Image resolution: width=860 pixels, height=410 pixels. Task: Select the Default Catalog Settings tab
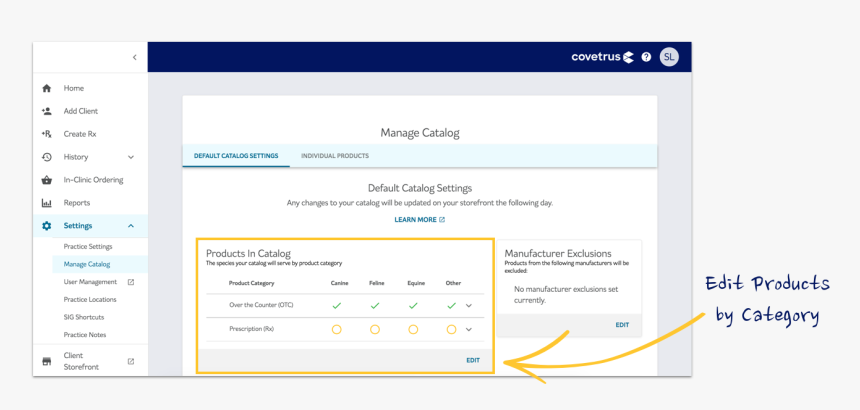click(x=236, y=156)
